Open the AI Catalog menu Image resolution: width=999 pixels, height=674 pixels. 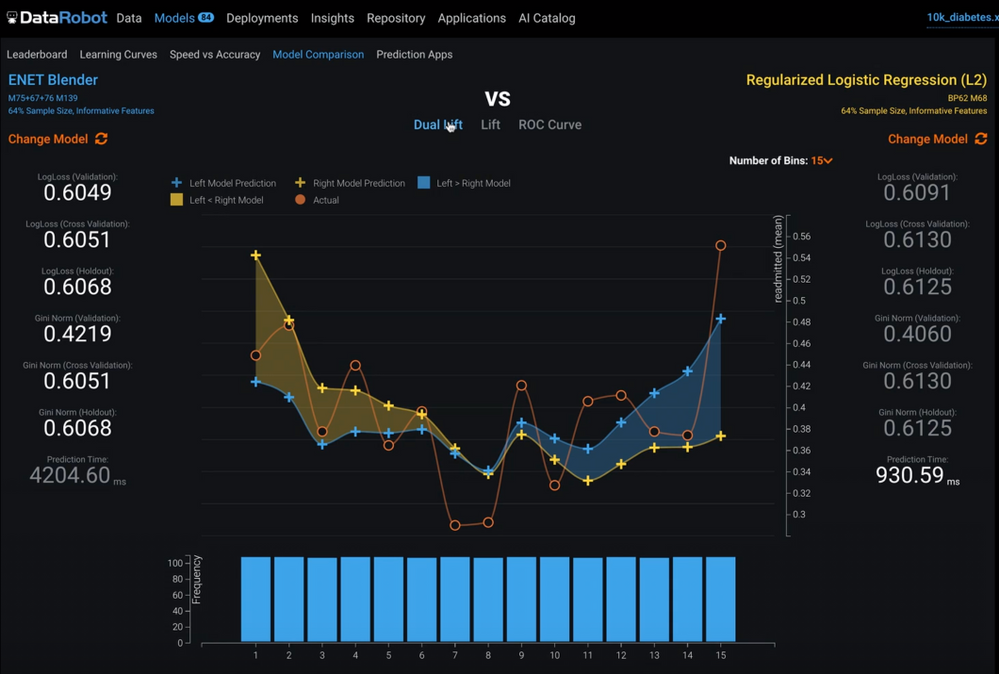click(x=546, y=18)
